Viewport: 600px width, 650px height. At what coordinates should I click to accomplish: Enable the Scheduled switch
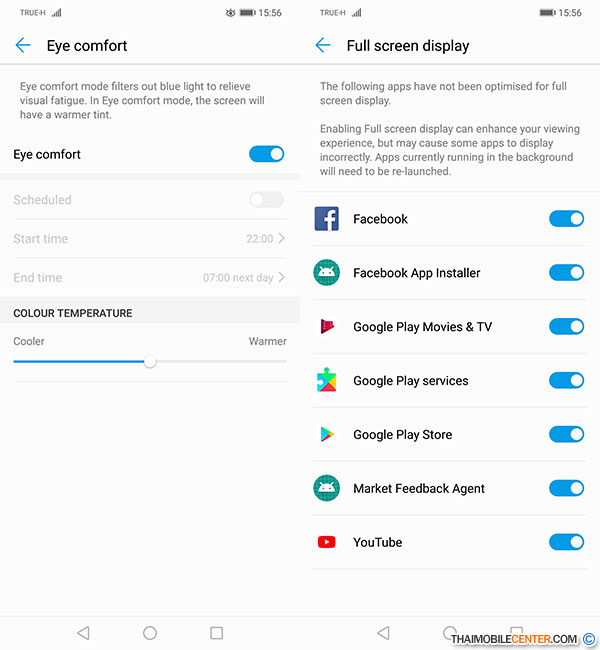tap(267, 200)
